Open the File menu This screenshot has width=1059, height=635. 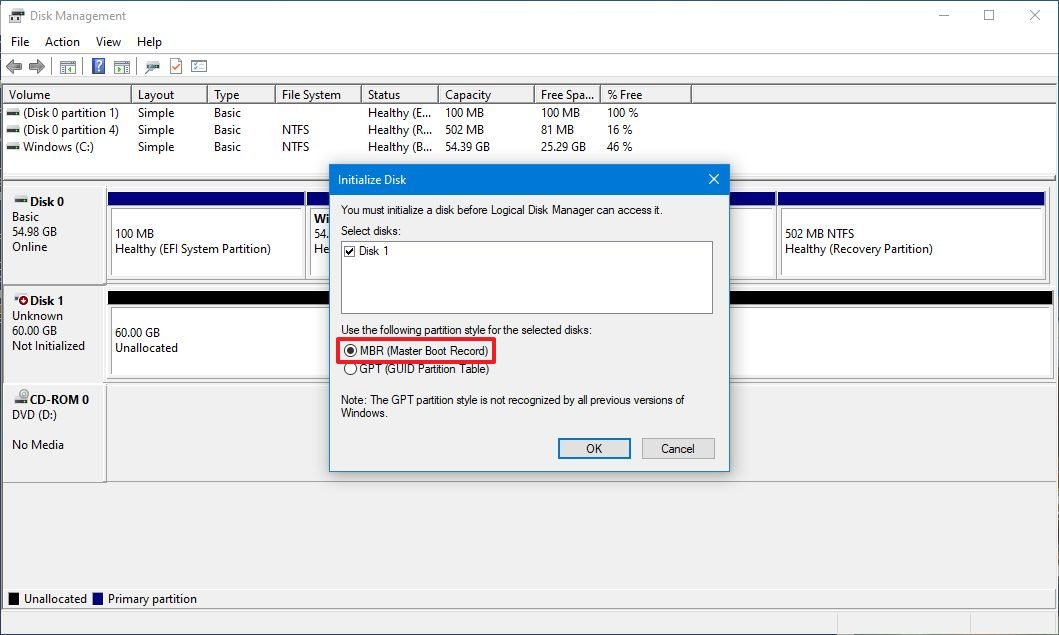[x=20, y=42]
